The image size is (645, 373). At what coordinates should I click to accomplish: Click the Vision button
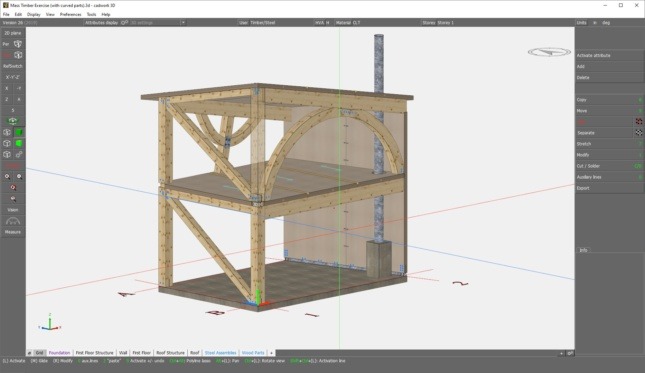[13, 210]
